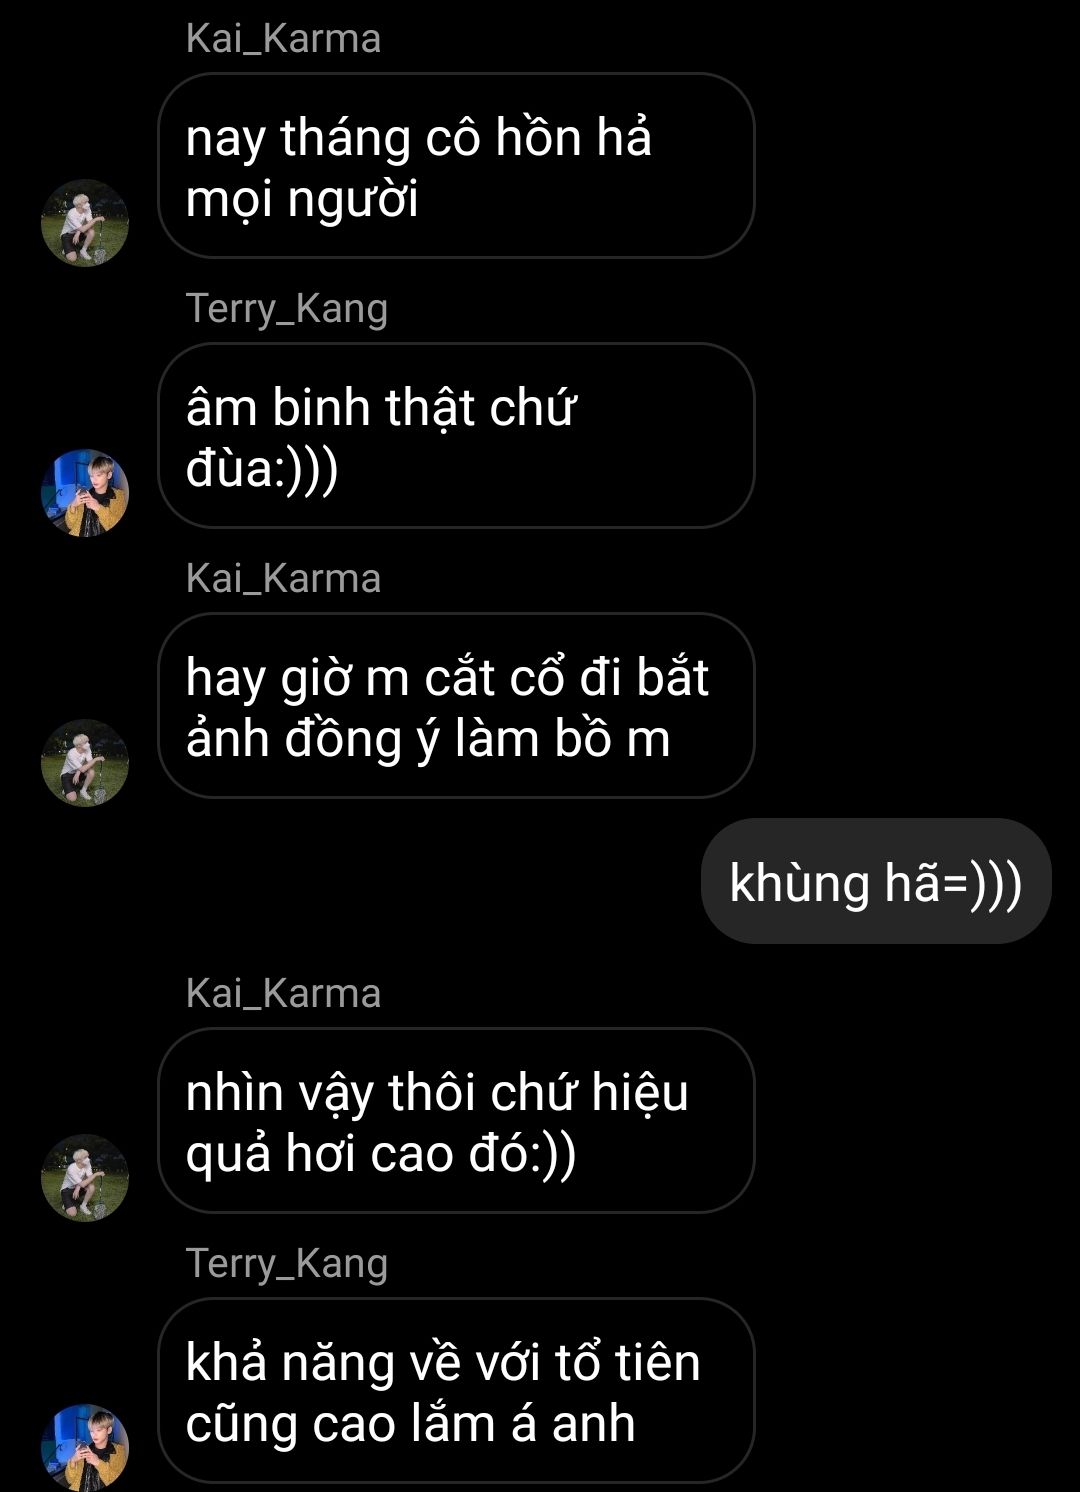This screenshot has width=1080, height=1492.
Task: Tap the 'khả năng về với tổ tiên' message
Action: pos(456,1391)
